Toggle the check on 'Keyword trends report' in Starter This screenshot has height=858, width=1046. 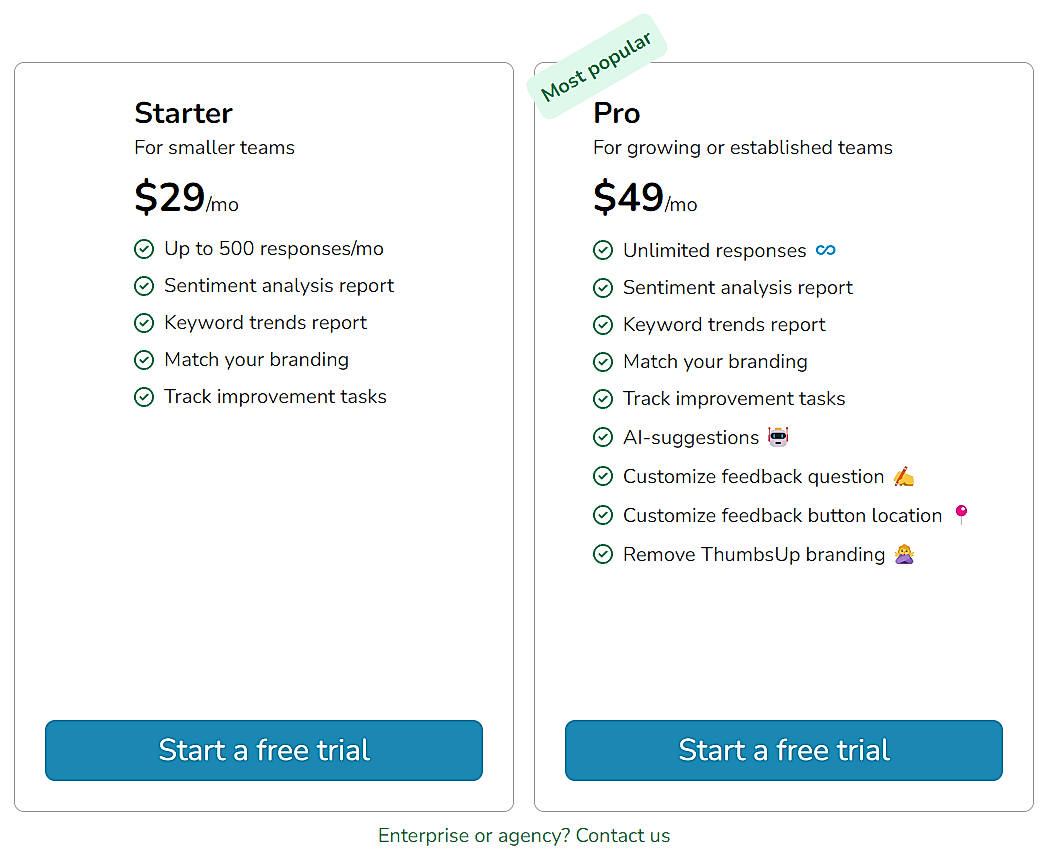[x=144, y=323]
